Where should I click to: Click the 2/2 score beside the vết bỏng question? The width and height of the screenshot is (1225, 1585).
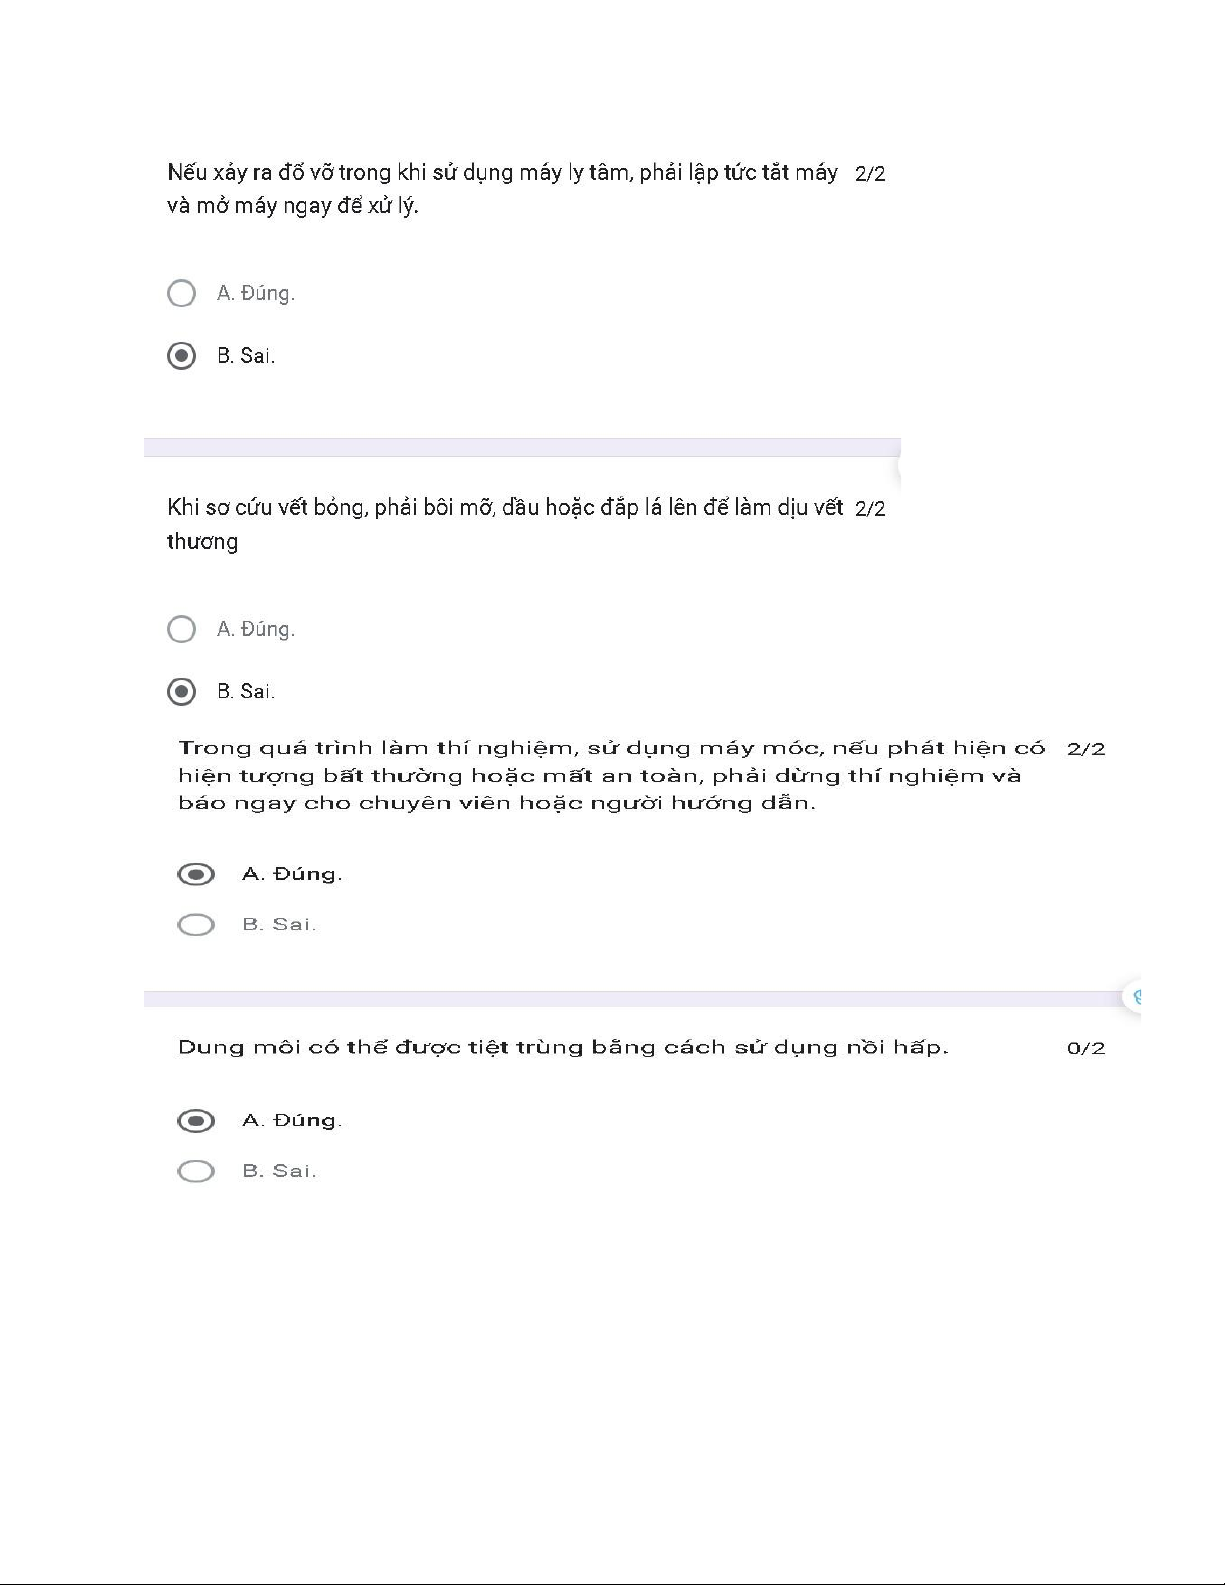(870, 508)
